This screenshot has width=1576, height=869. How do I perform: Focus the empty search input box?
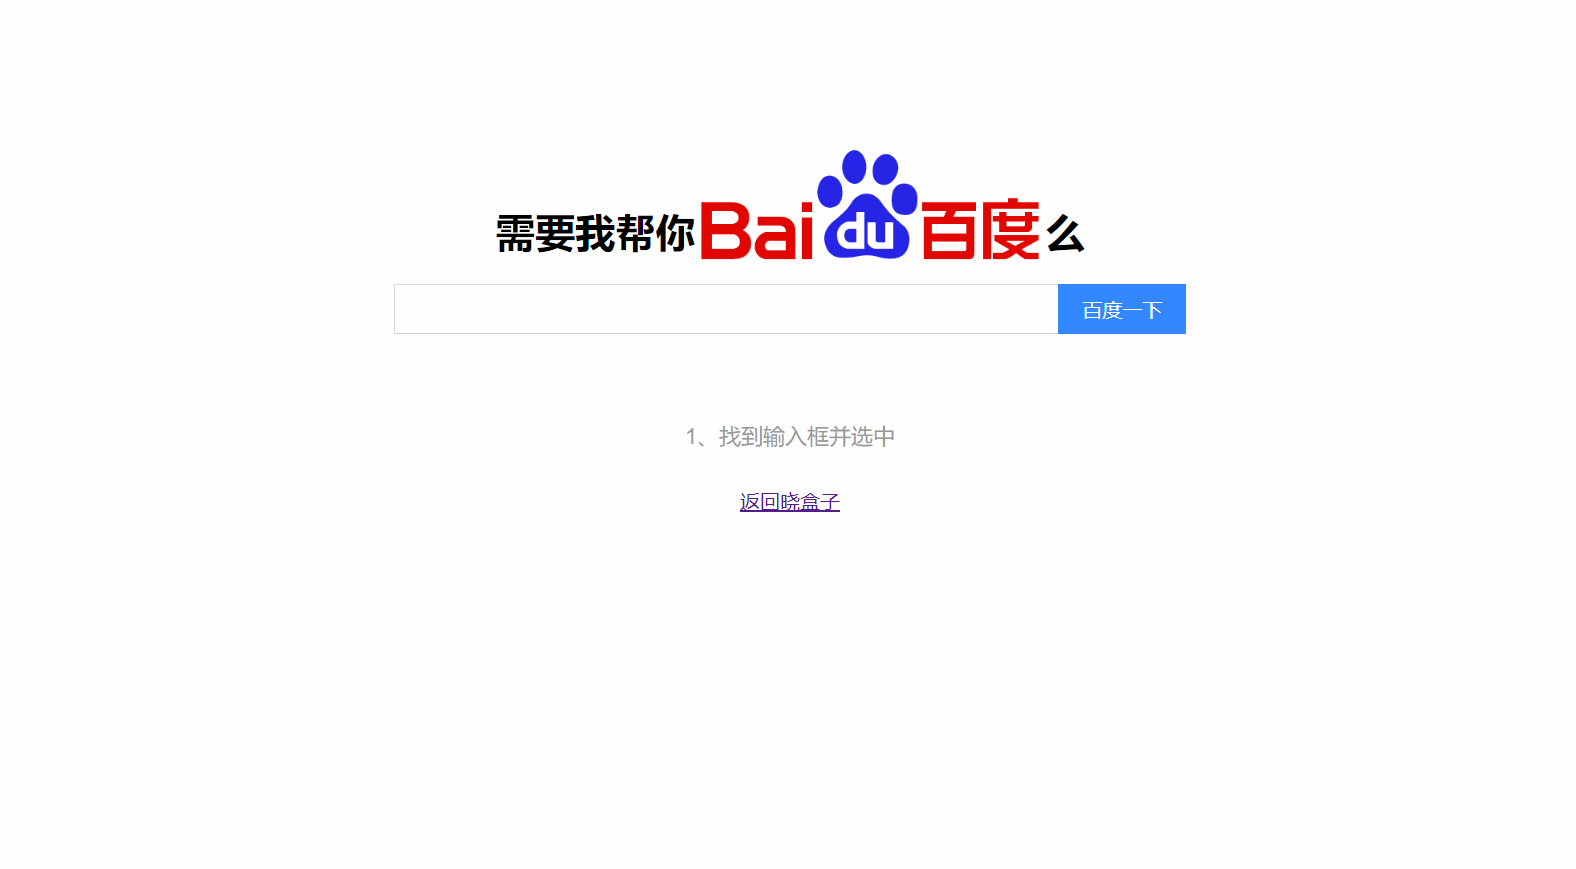click(726, 309)
